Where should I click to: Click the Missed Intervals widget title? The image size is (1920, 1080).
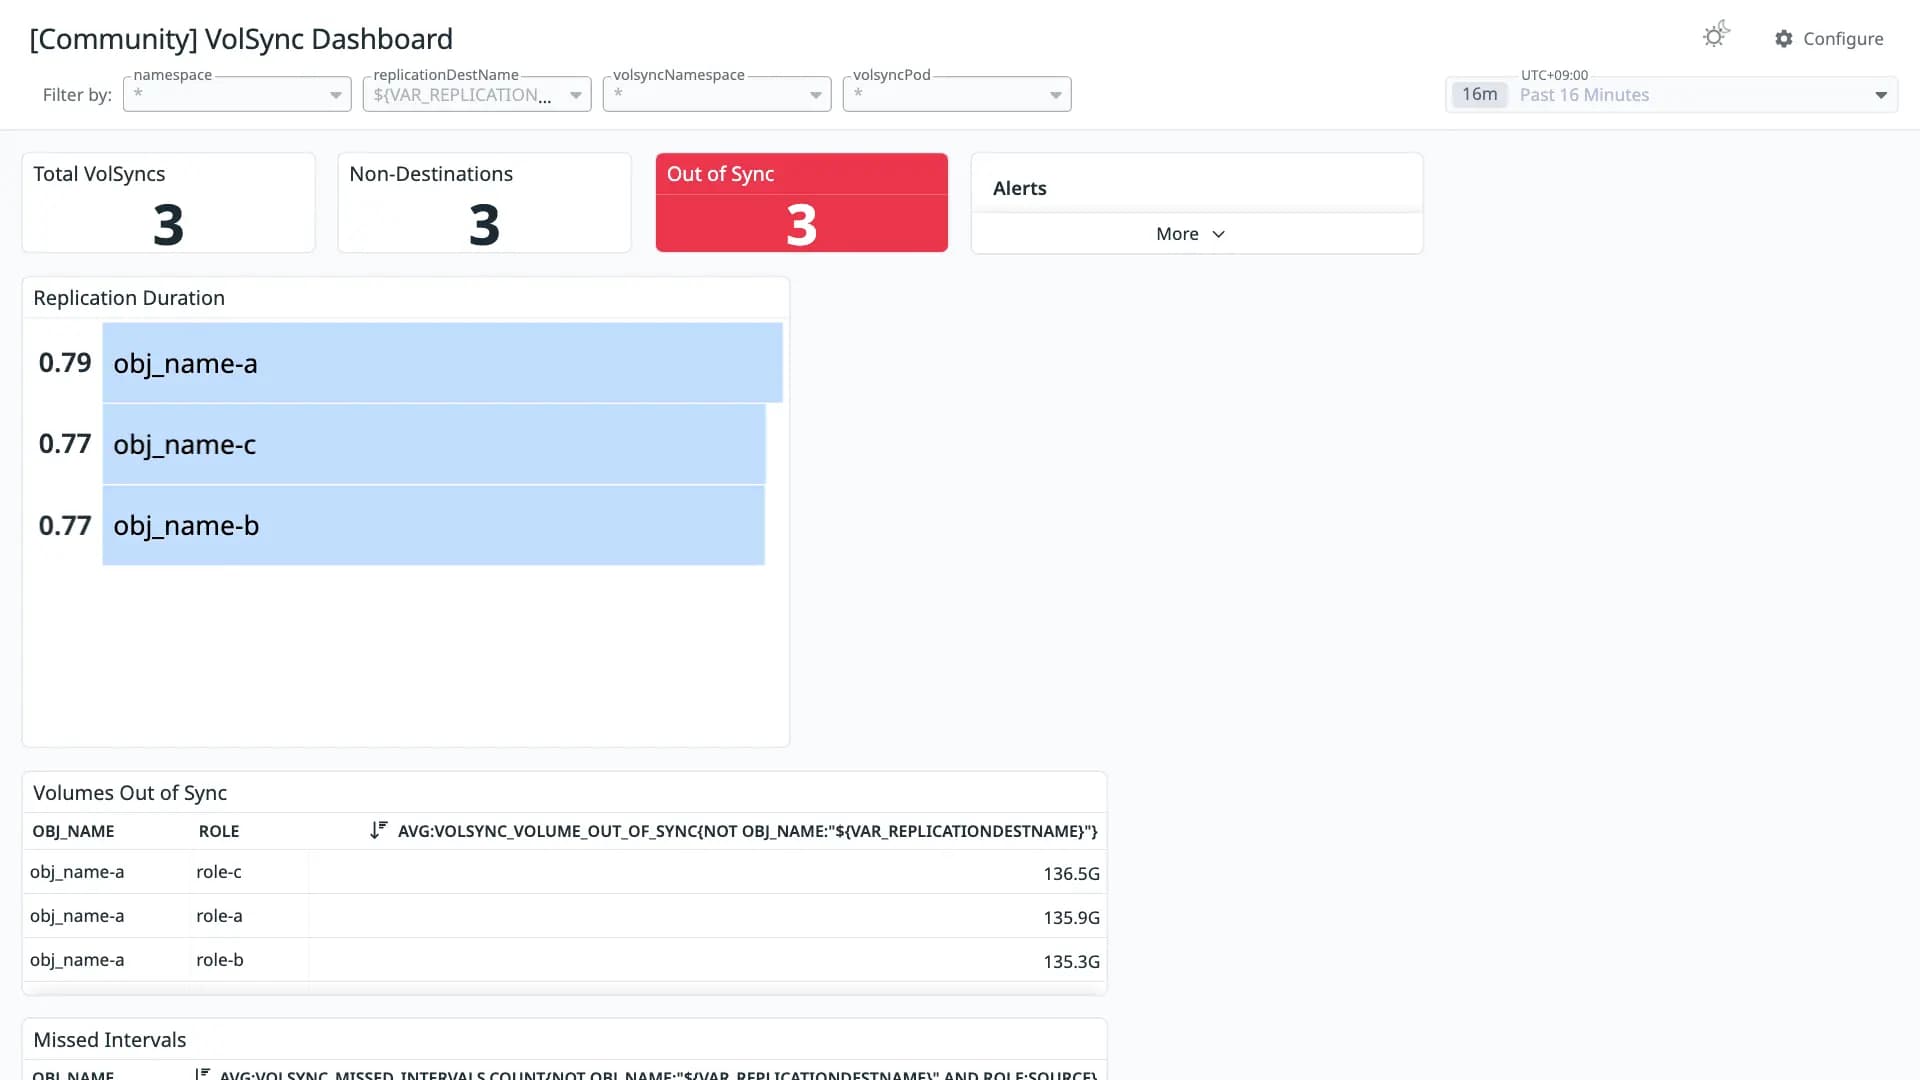click(x=110, y=1040)
